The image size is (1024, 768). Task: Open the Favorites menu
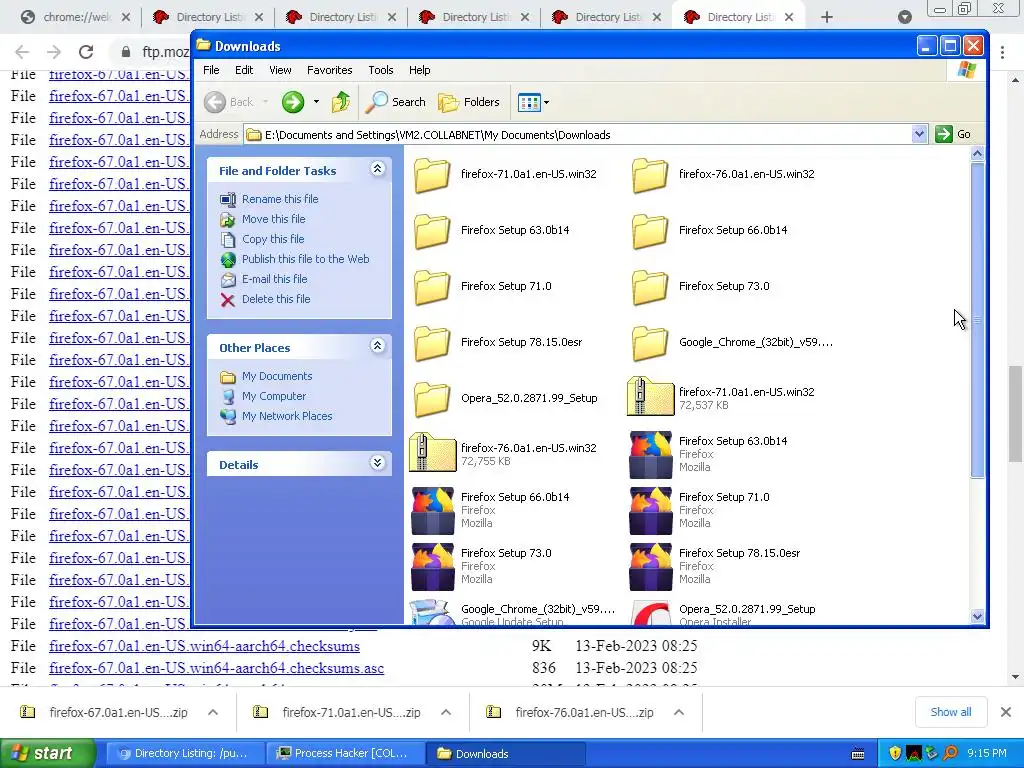[x=330, y=70]
